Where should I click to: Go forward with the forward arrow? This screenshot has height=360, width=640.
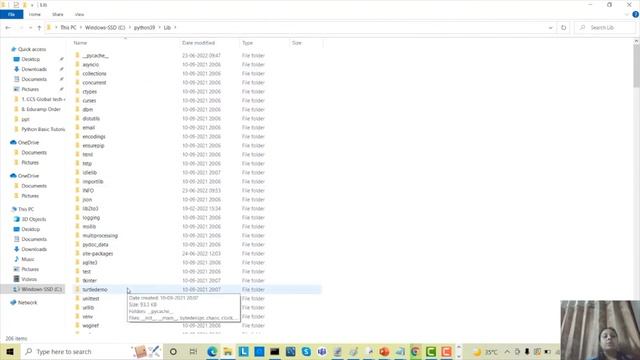pos(20,28)
